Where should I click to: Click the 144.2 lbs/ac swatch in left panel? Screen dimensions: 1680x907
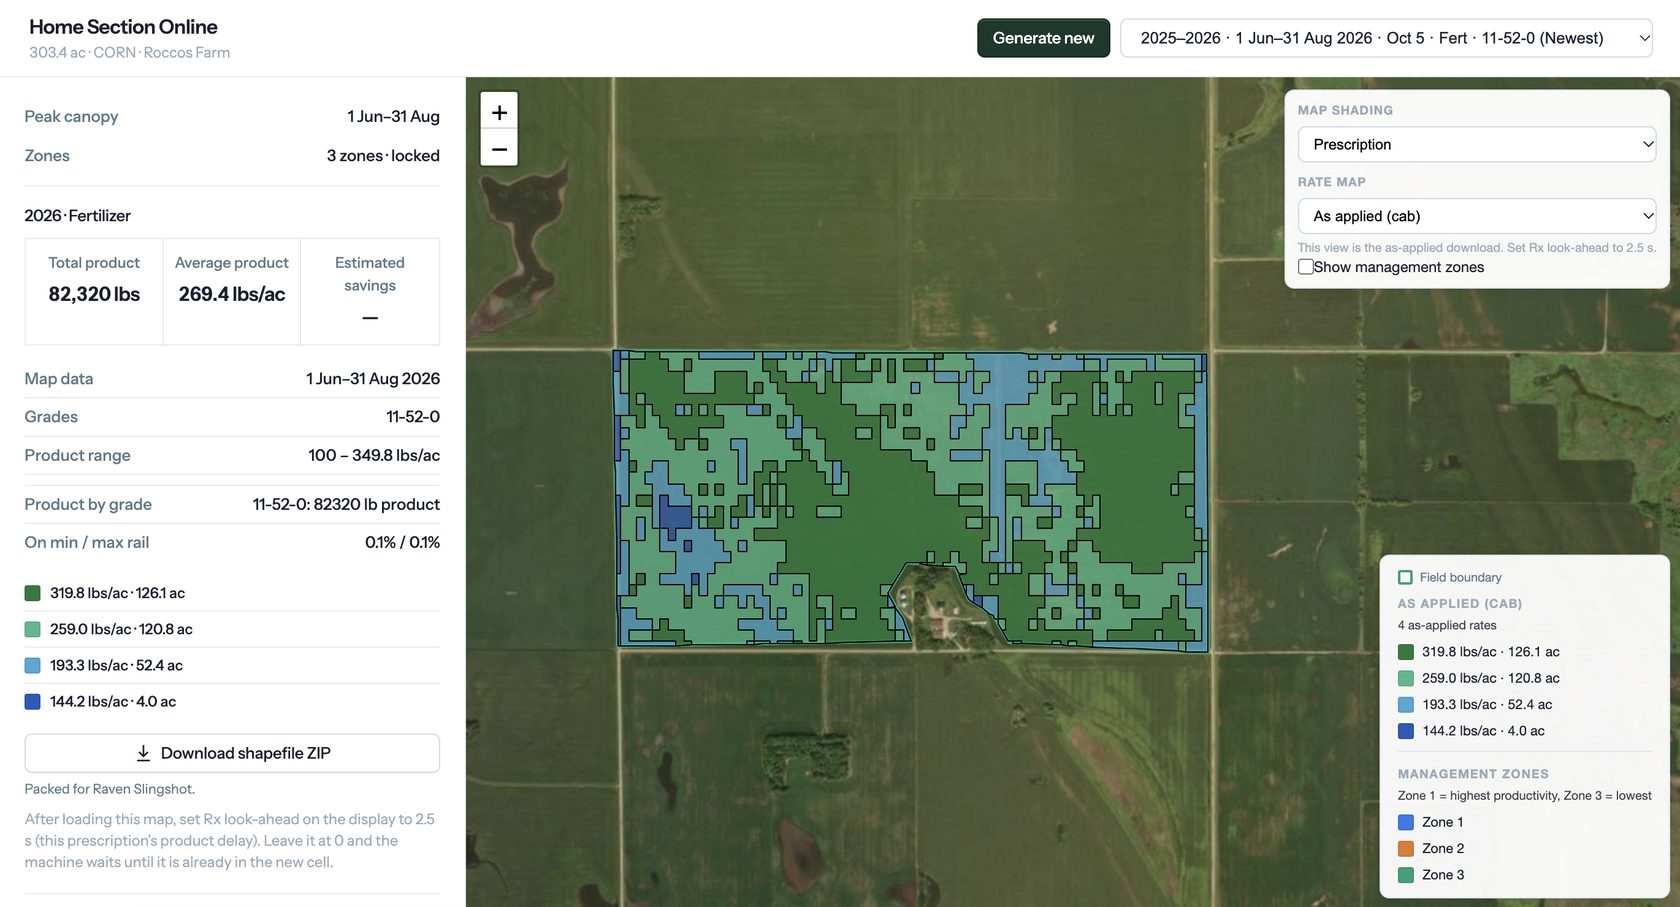pos(32,701)
